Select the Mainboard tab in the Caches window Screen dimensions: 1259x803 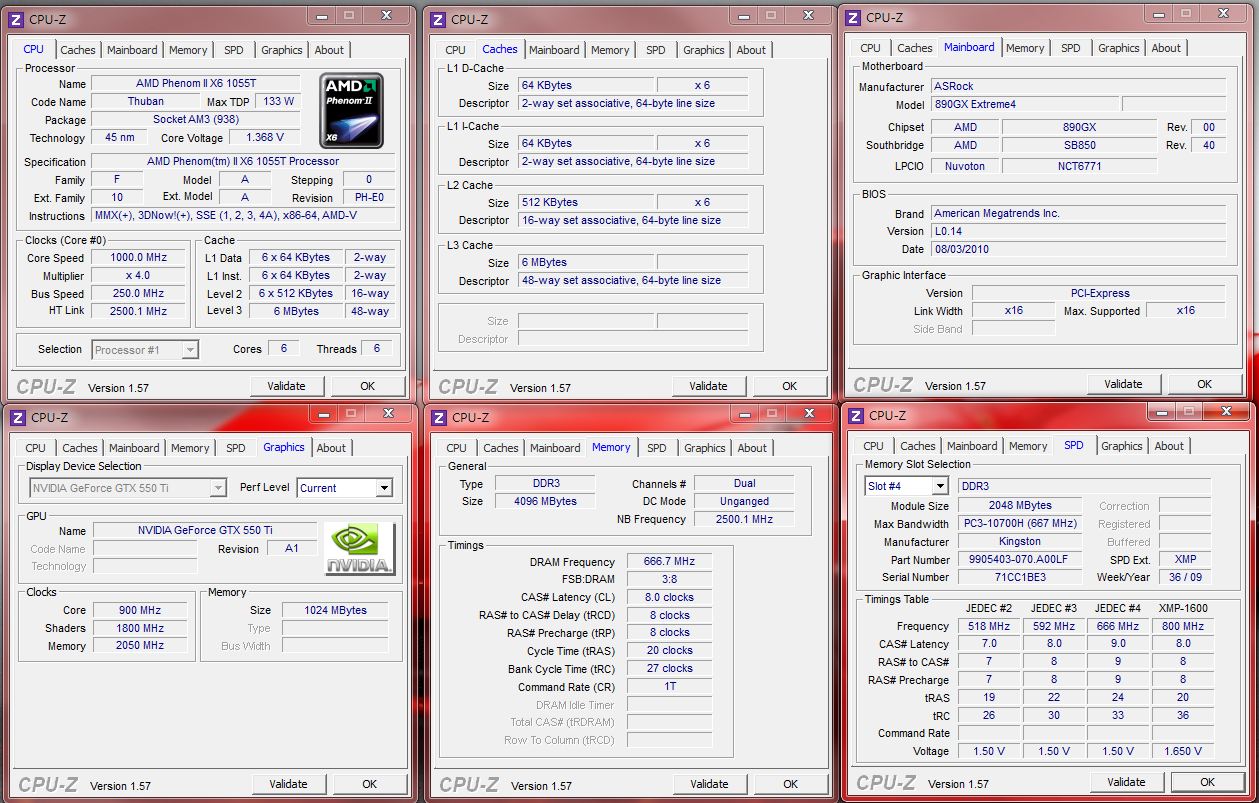tap(554, 50)
